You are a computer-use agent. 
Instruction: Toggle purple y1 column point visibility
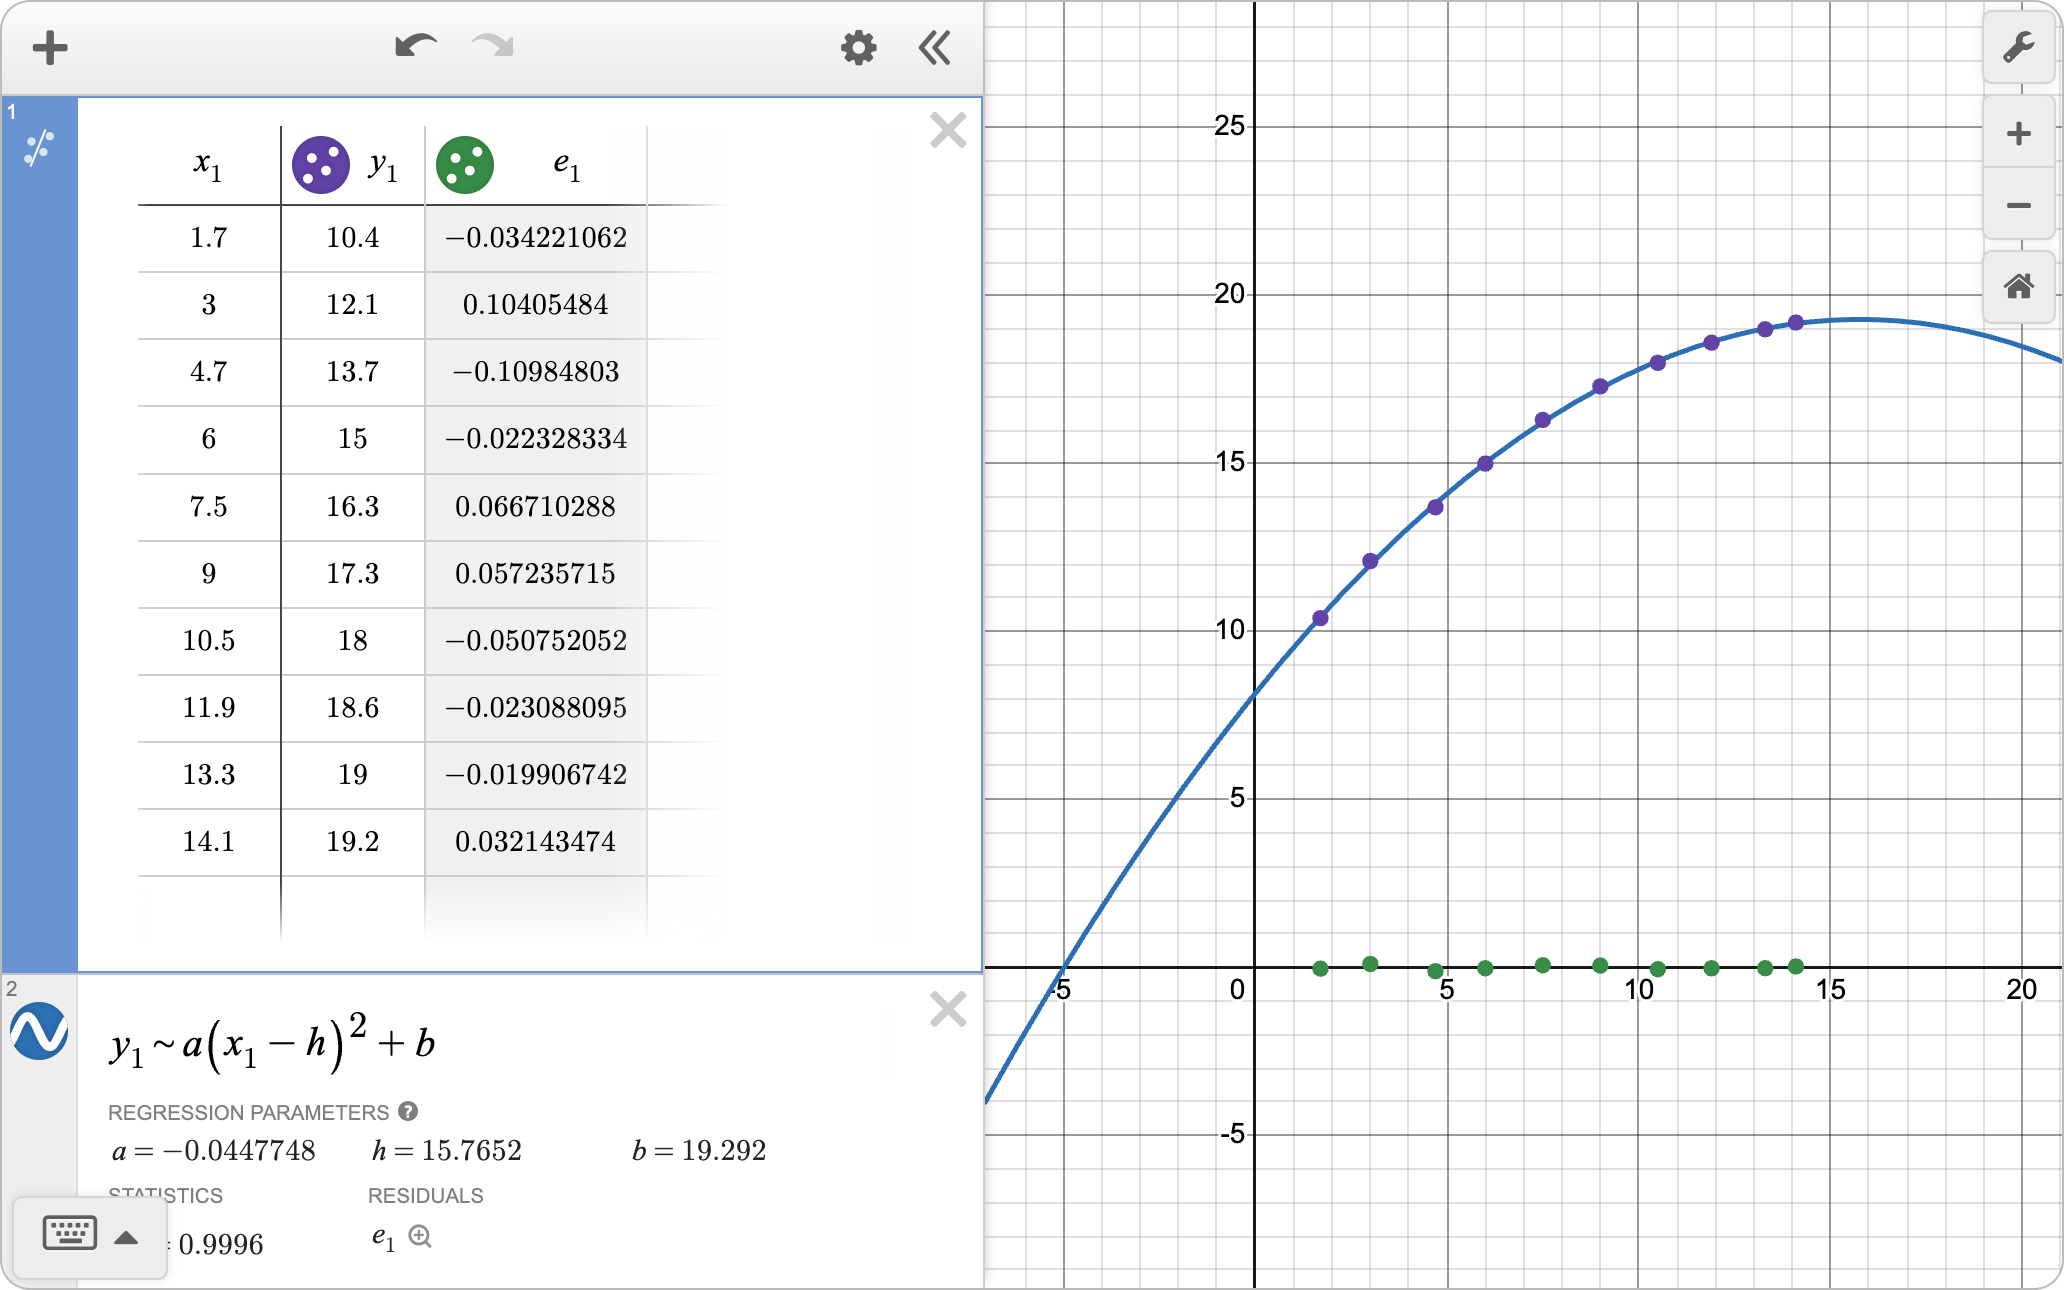321,165
